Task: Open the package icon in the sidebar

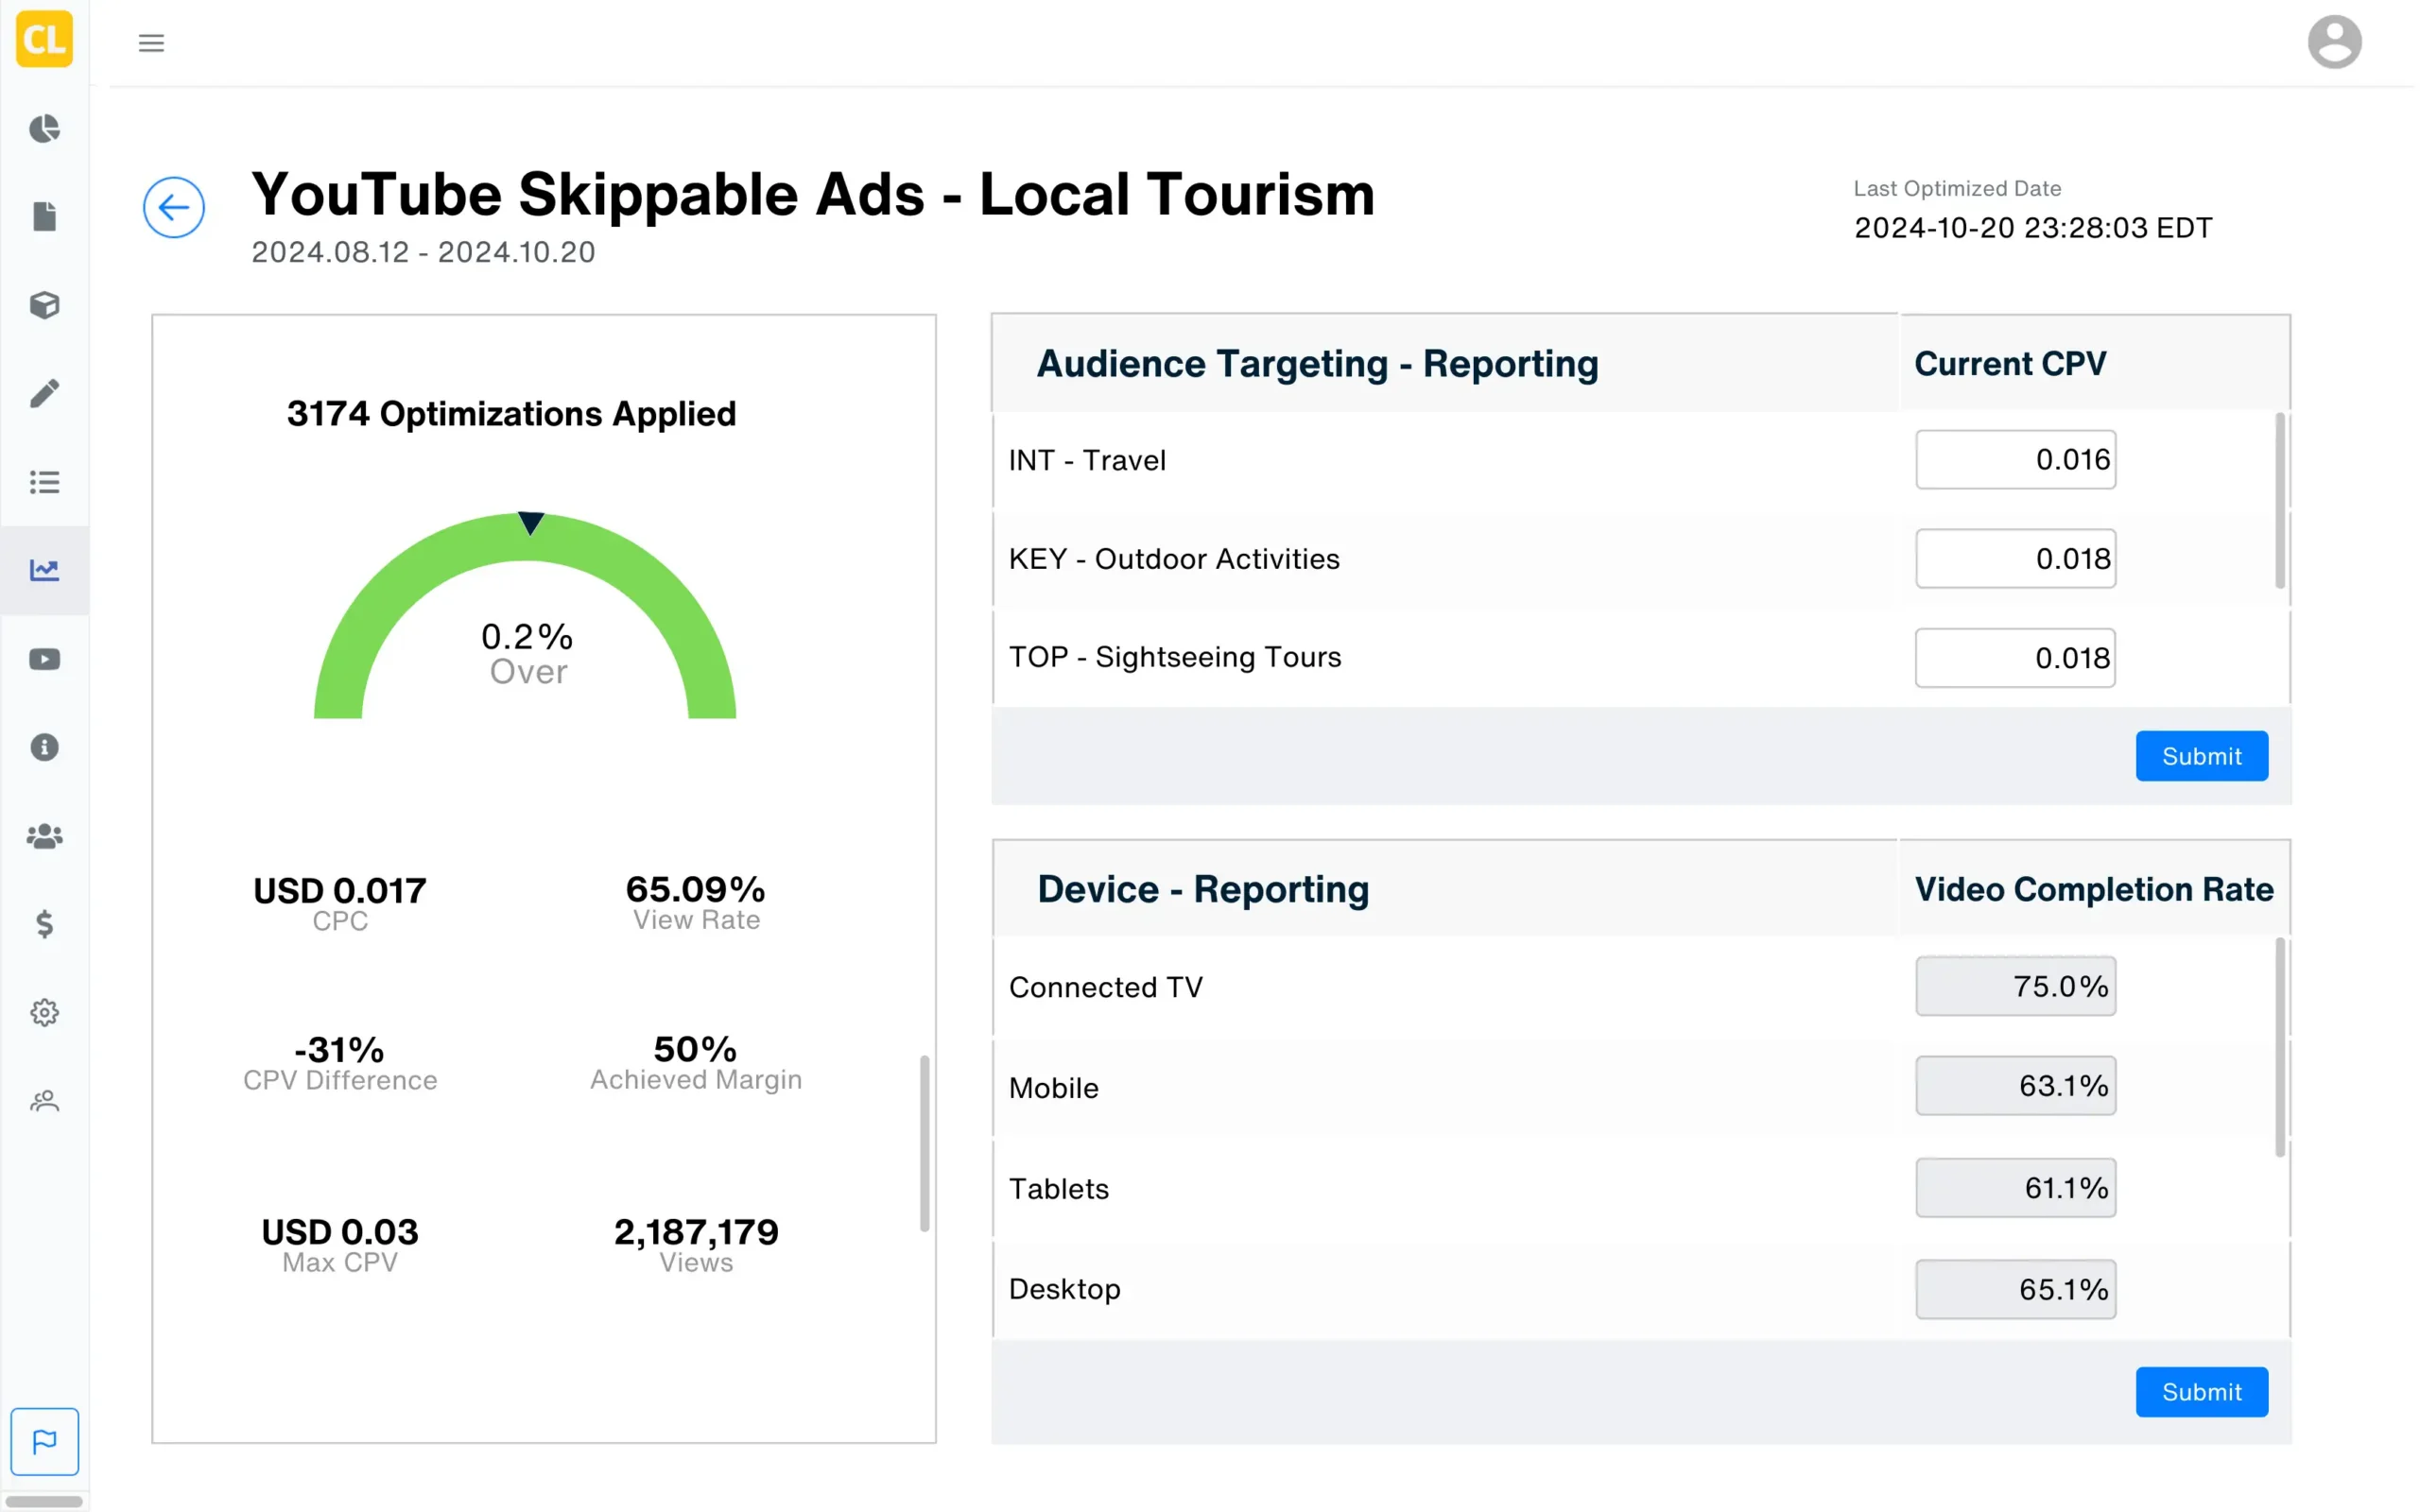Action: [x=44, y=305]
